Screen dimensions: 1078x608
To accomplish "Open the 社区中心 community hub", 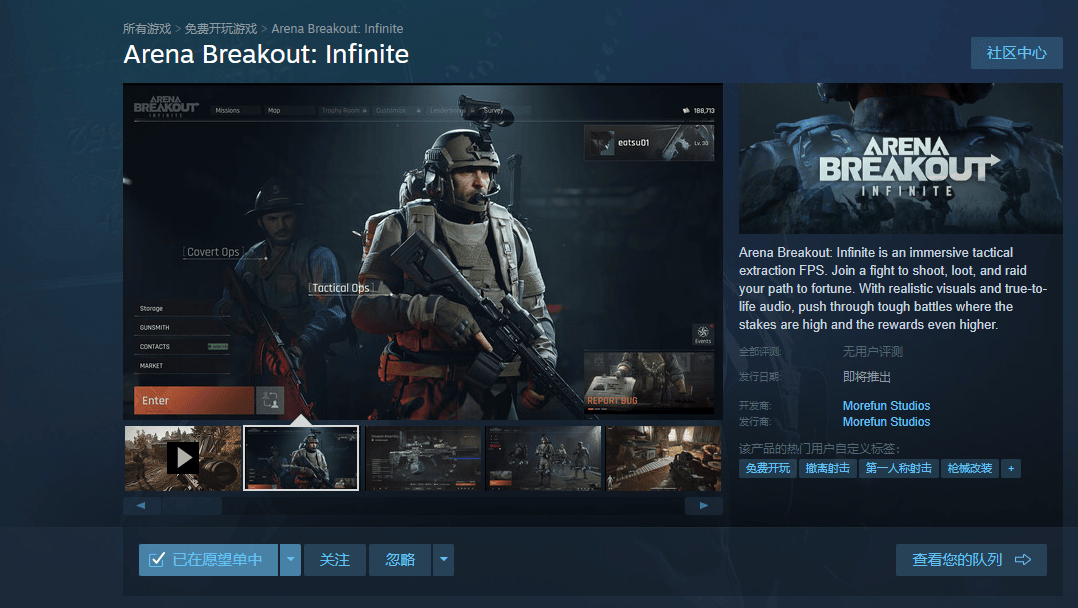I will 1016,53.
